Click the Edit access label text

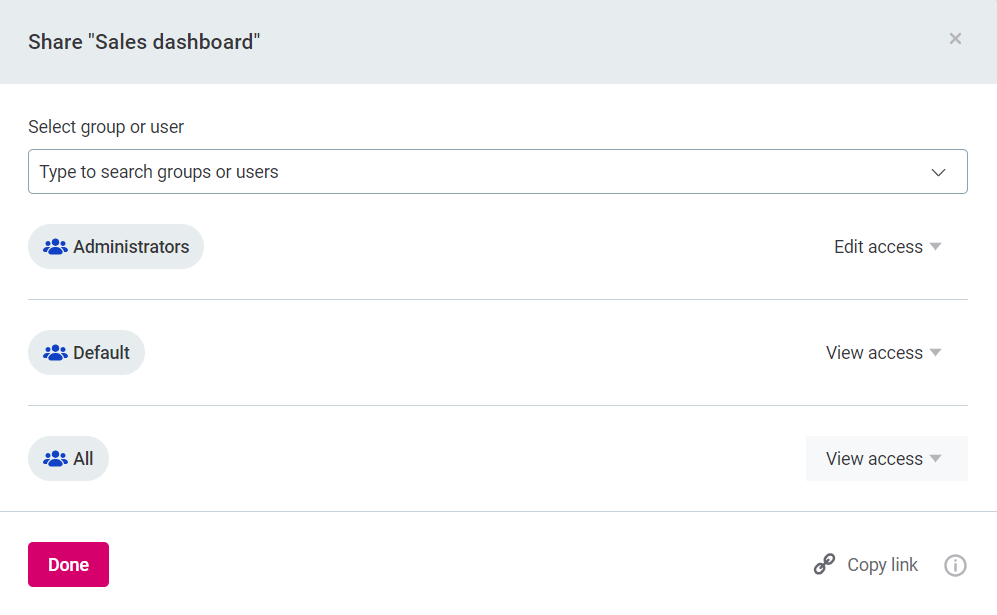(877, 246)
